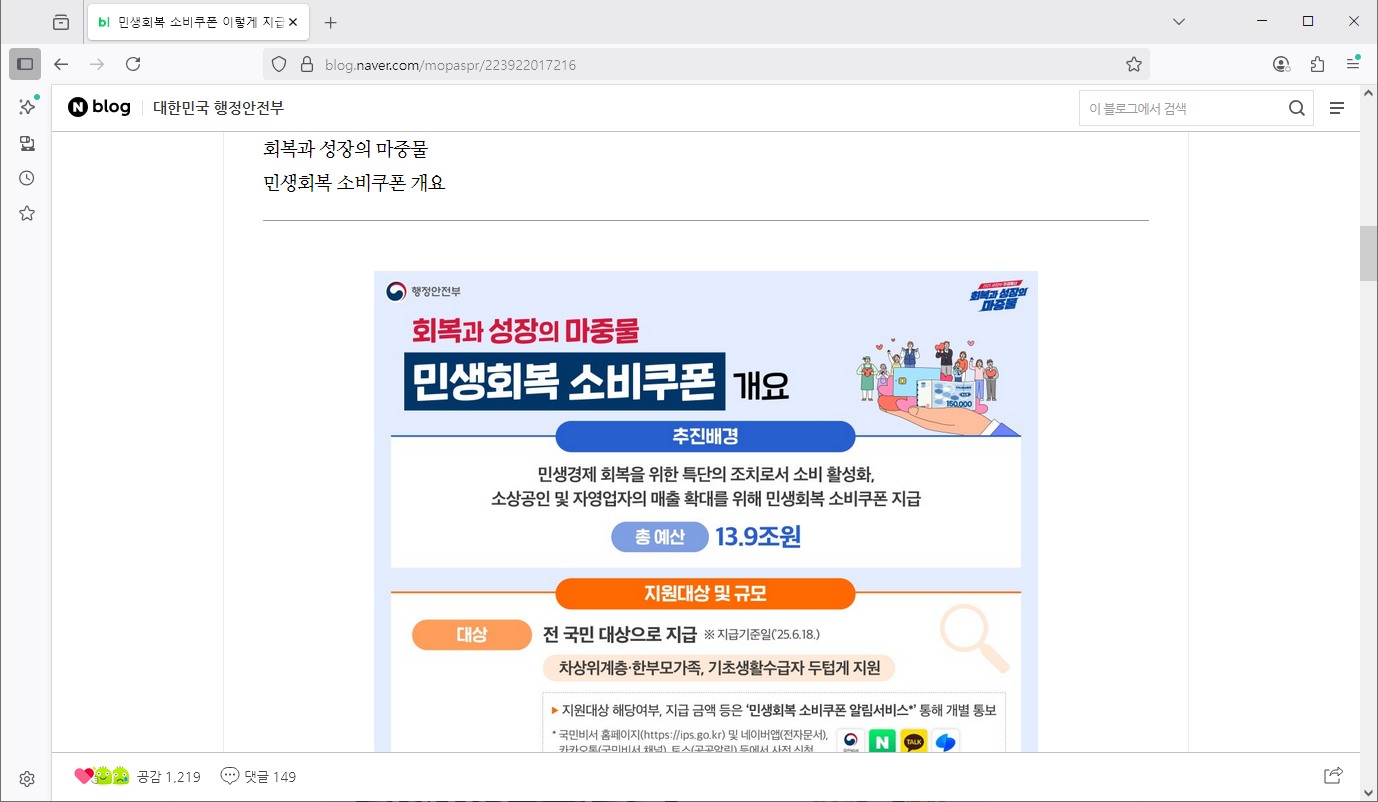Click the 대한민국 행정안전부 blog title
This screenshot has height=802, width=1378.
pos(218,108)
